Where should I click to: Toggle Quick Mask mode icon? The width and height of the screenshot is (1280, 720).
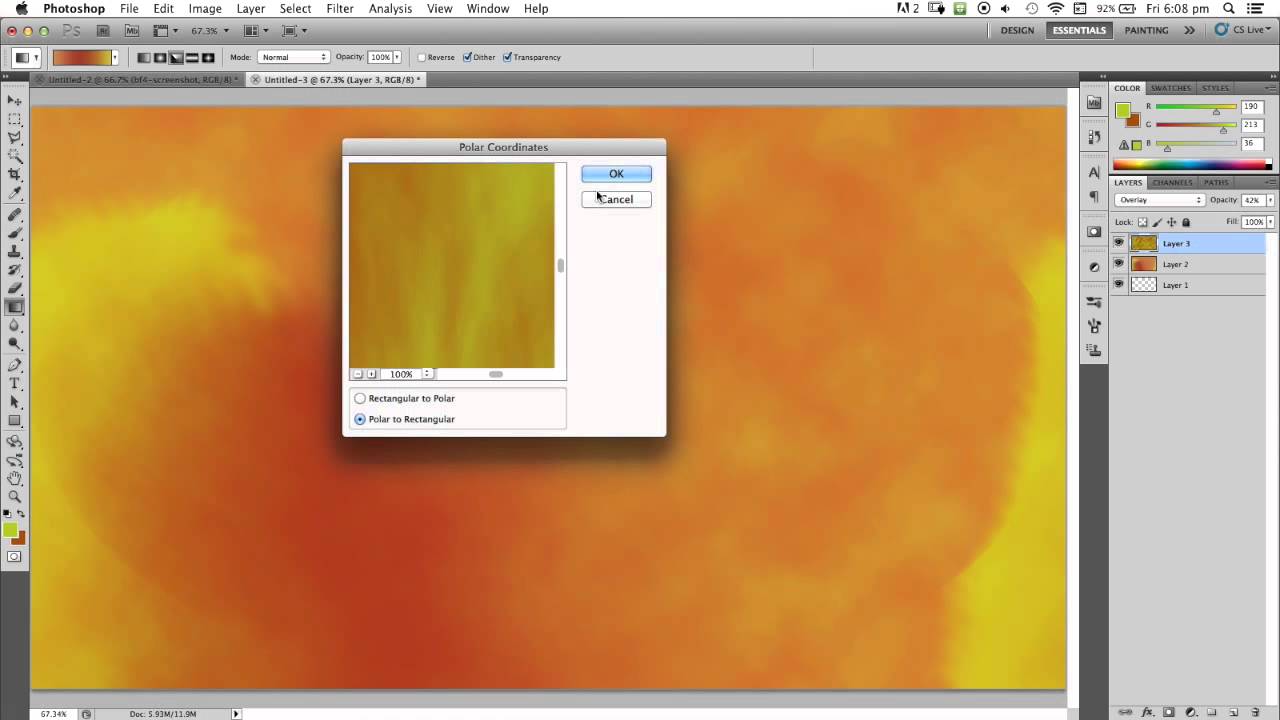point(14,557)
